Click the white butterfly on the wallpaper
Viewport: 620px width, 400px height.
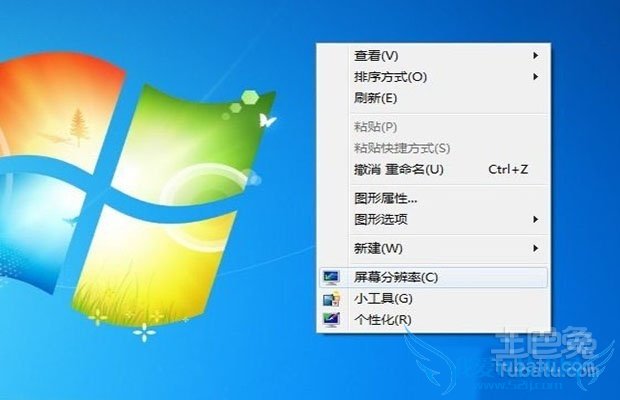(x=267, y=120)
